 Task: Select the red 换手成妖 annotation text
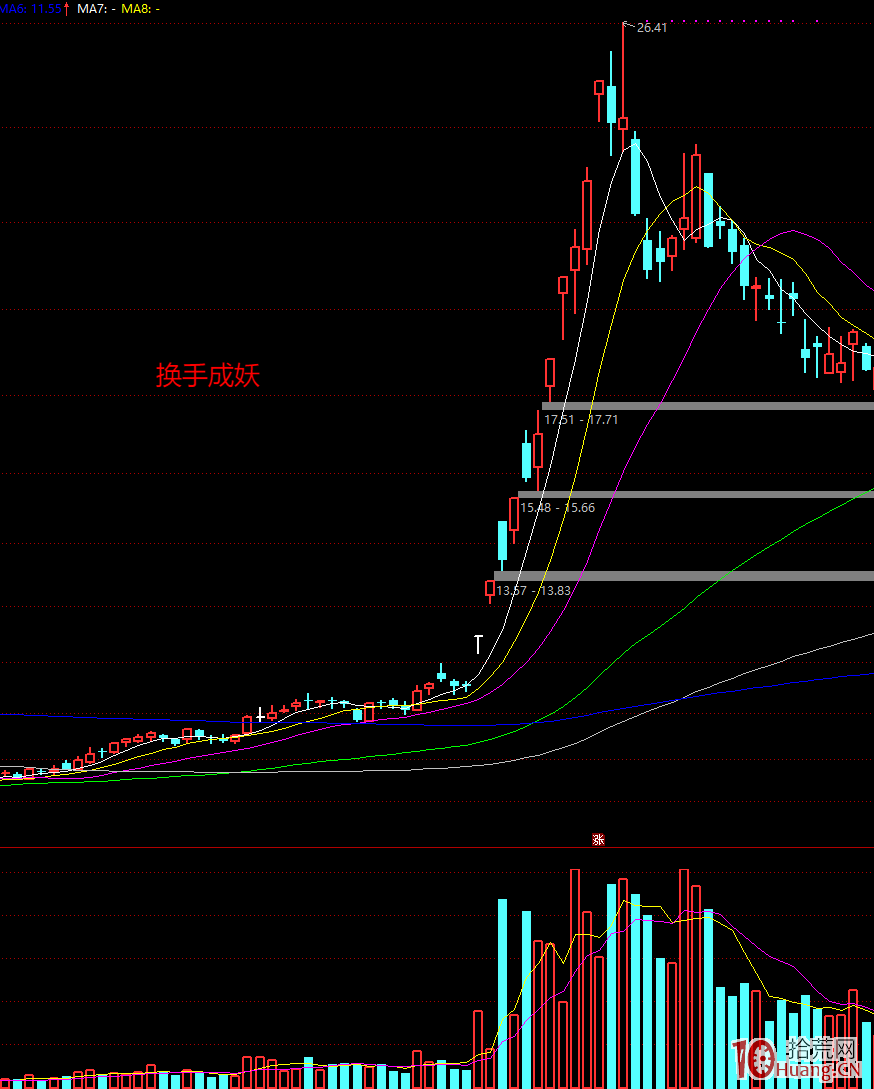pos(208,376)
